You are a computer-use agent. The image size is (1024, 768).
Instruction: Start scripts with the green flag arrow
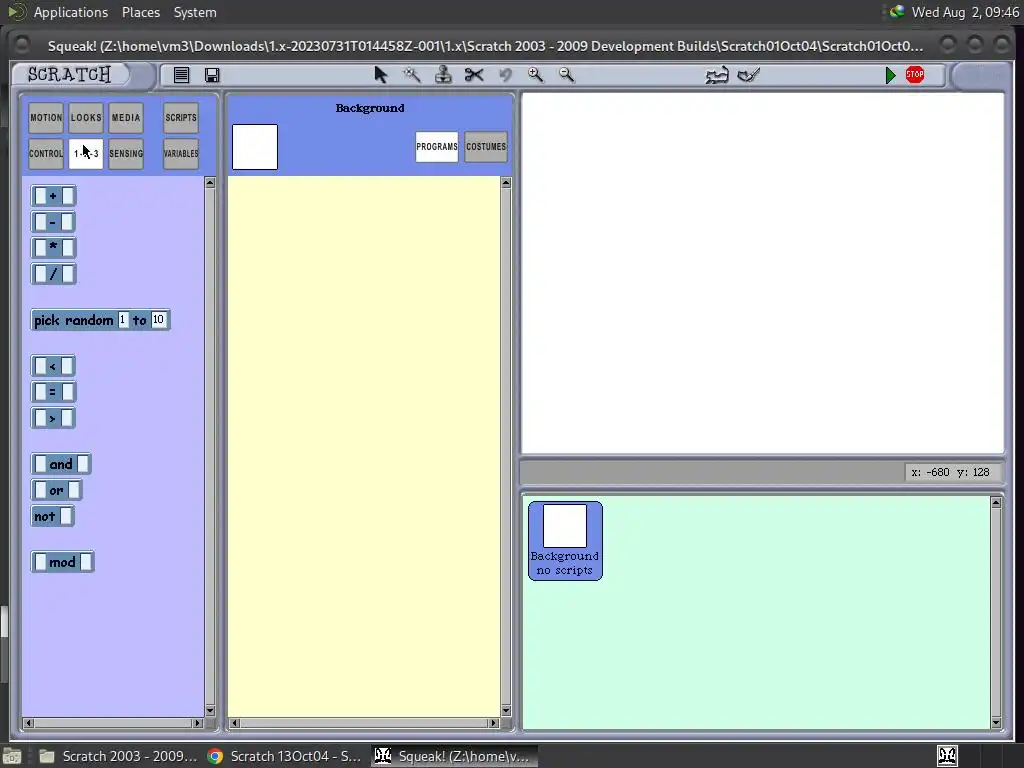(x=890, y=75)
